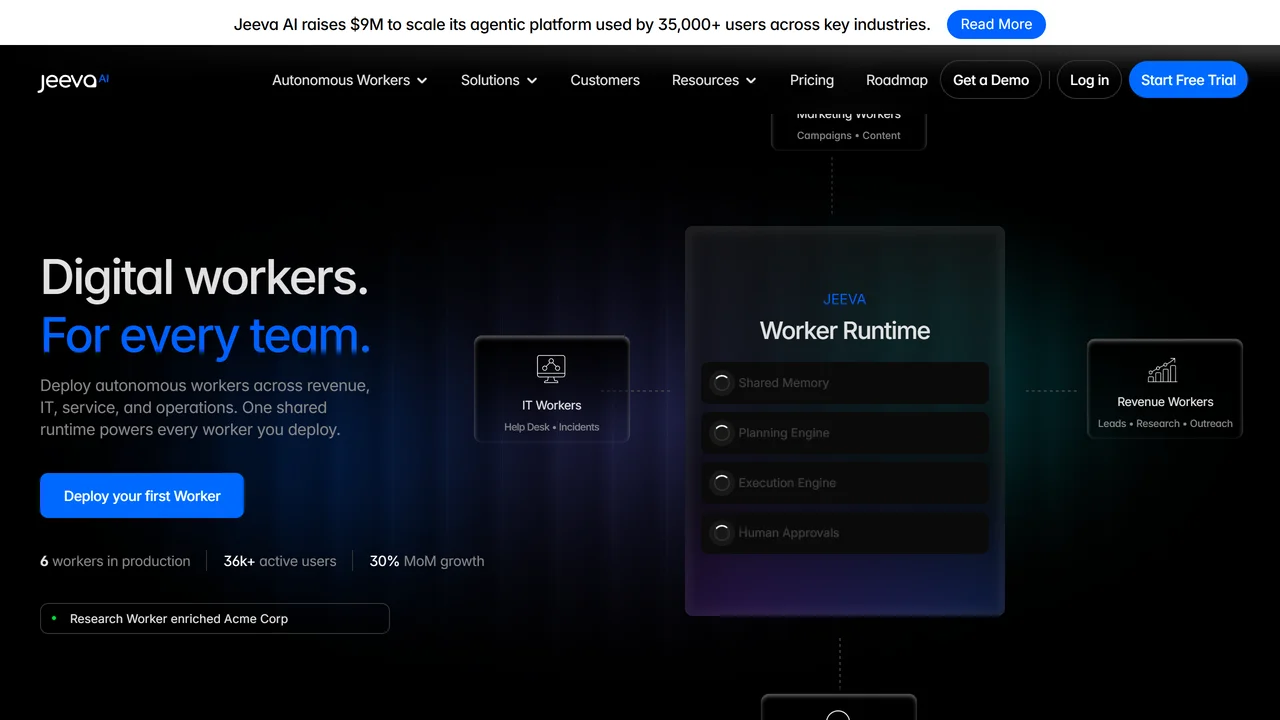Click the Get a Demo button
The height and width of the screenshot is (720, 1280).
click(991, 80)
